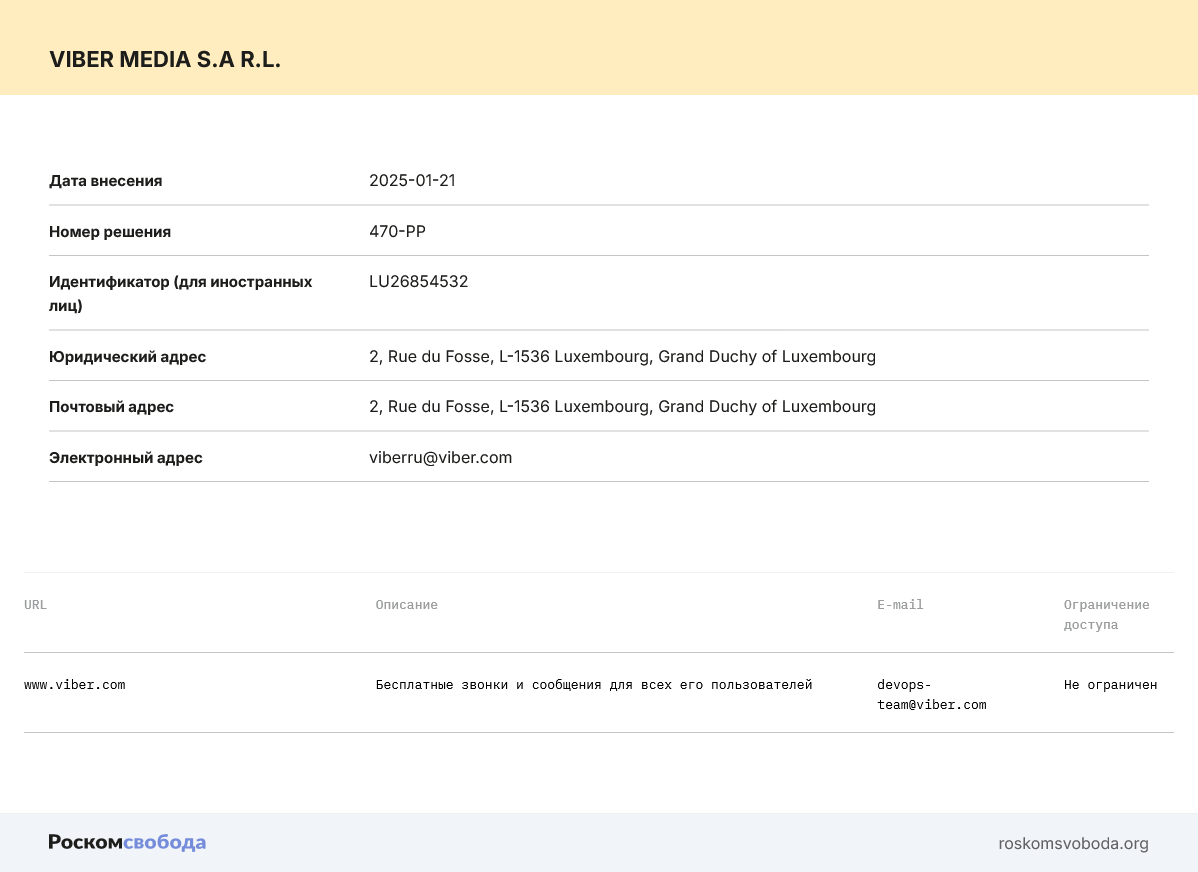1198x872 pixels.
Task: Click the E-mail column header
Action: [900, 605]
